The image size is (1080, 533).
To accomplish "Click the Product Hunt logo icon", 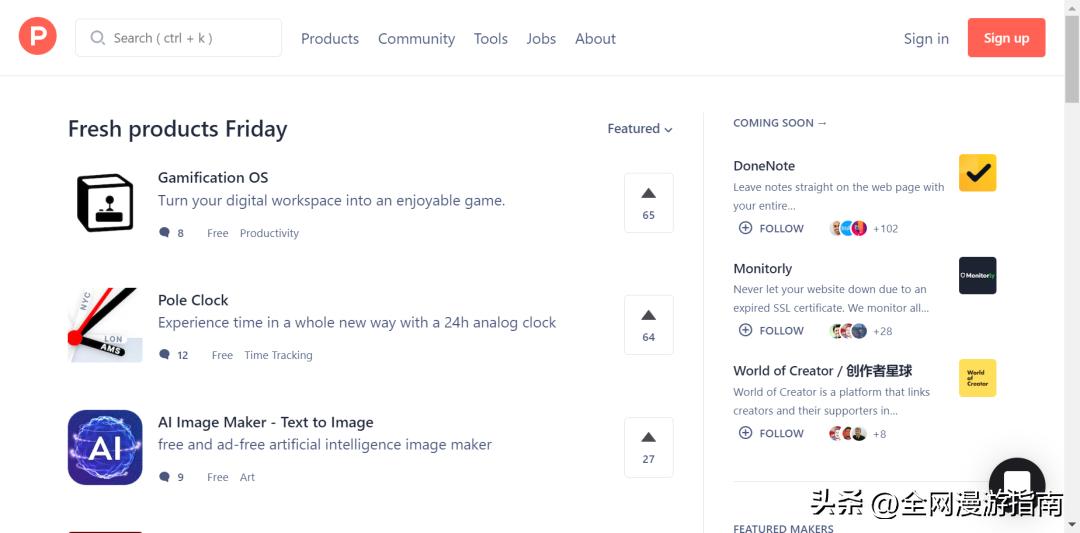I will pyautogui.click(x=38, y=38).
